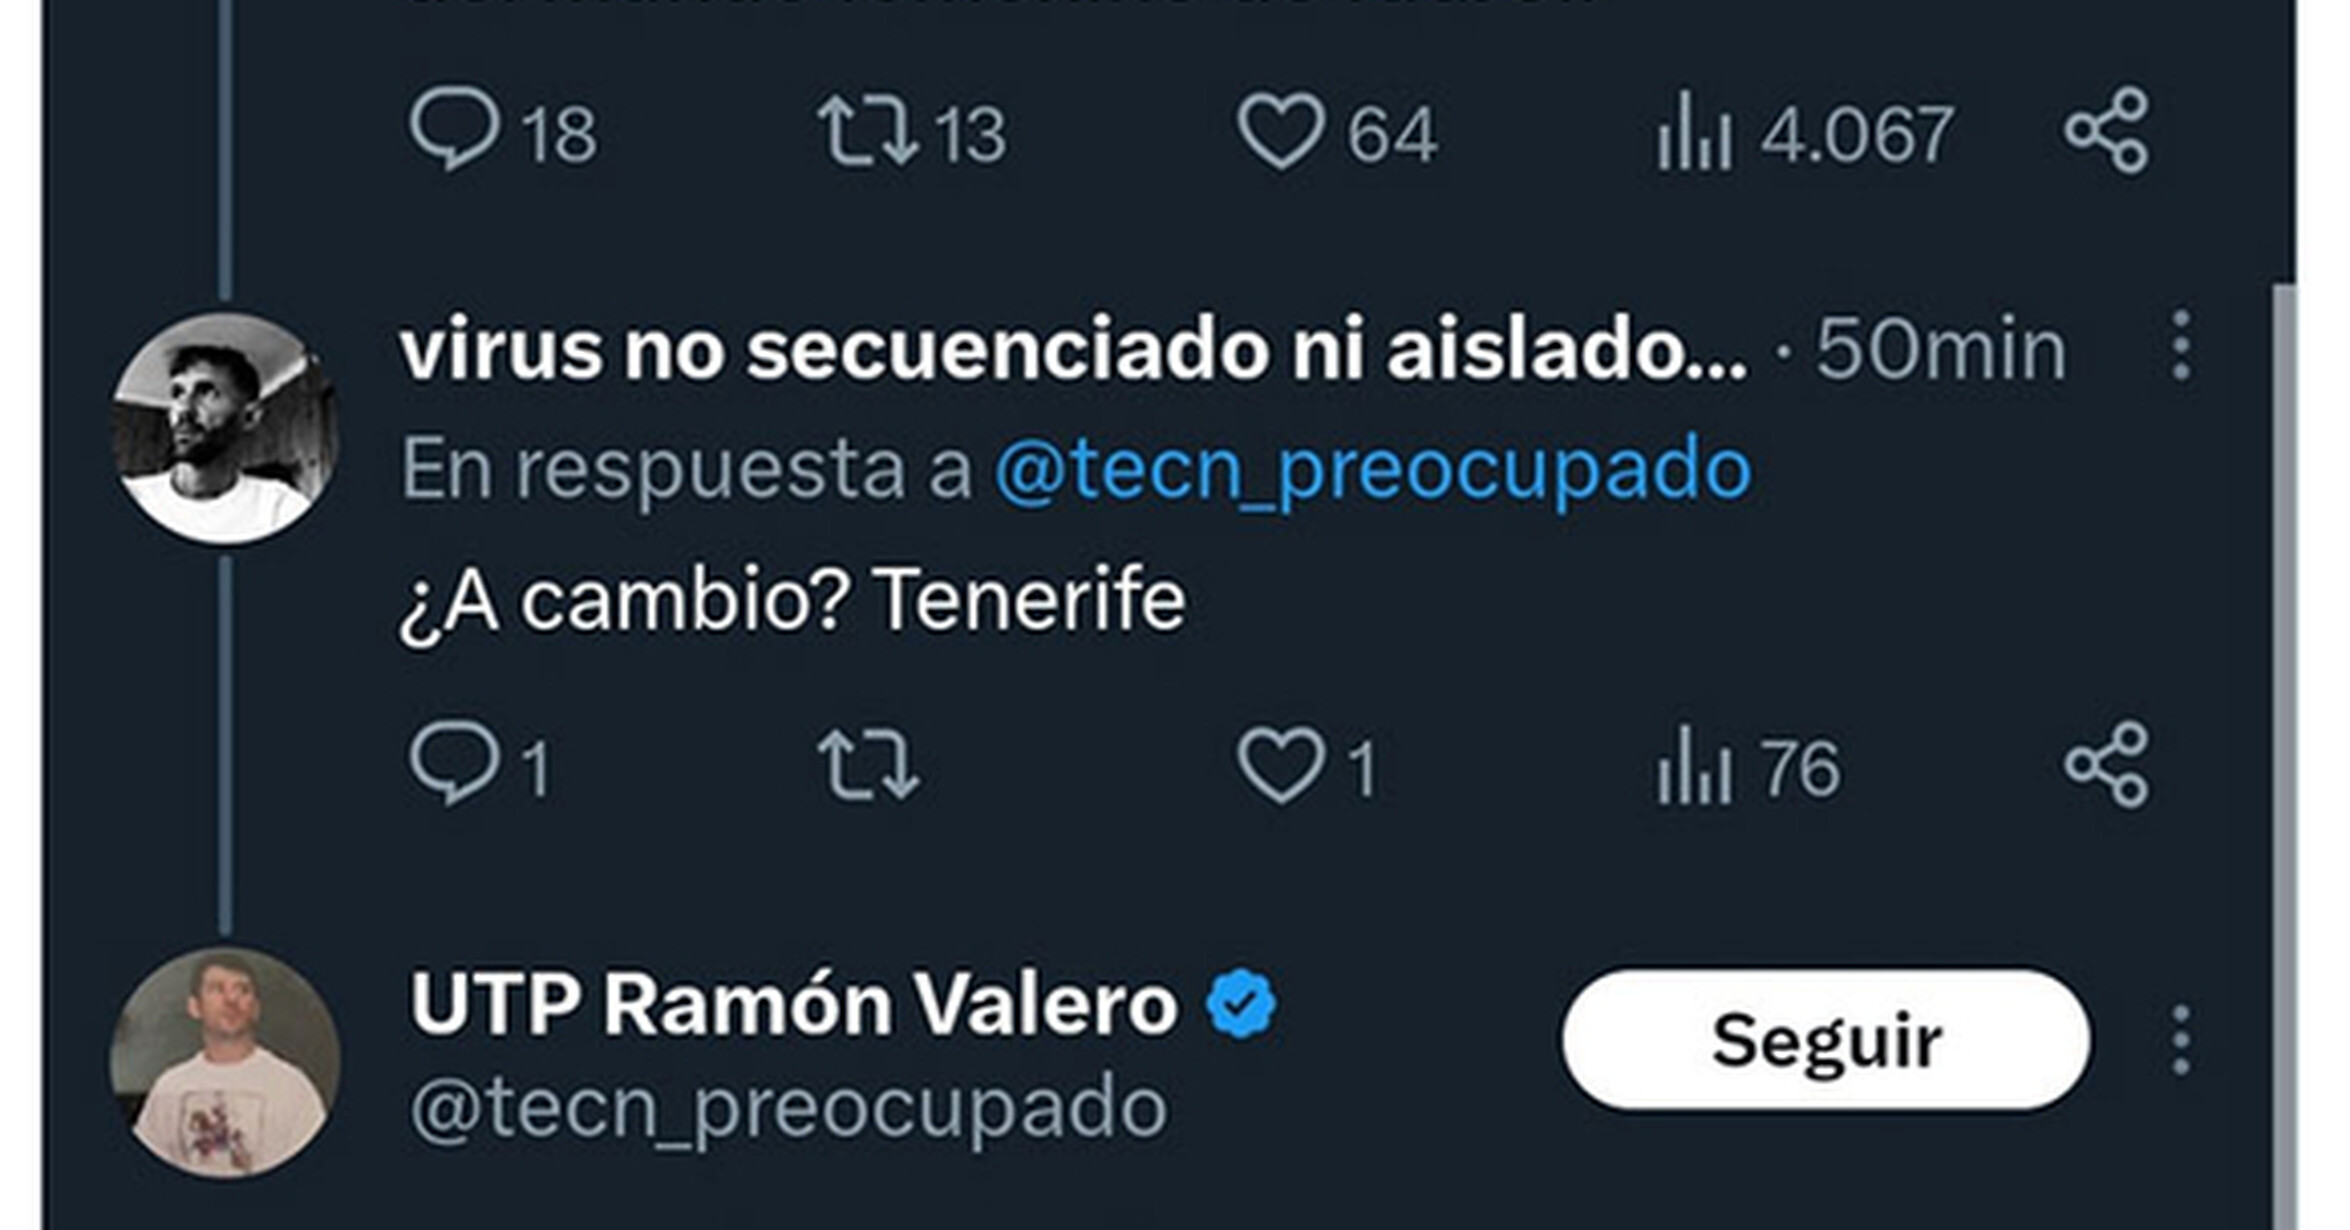The width and height of the screenshot is (2350, 1230).
Task: Follow UTP Ramón Valero with Seguir
Action: 1826,1040
